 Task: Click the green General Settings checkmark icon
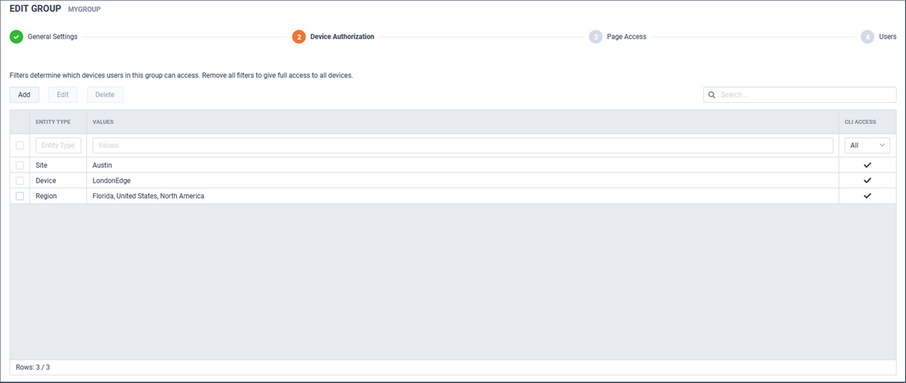click(x=16, y=37)
